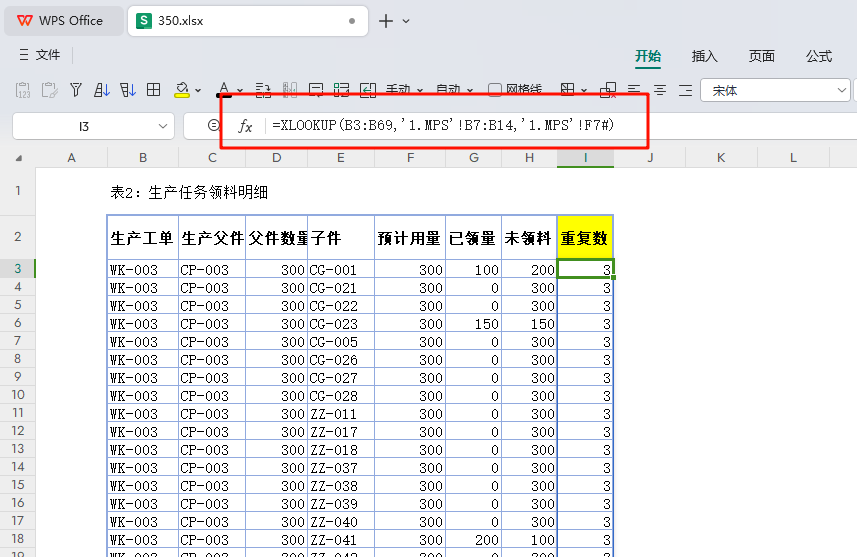Viewport: 857px width, 557px height.
Task: Click the select-all corner triangle
Action: (x=19, y=158)
